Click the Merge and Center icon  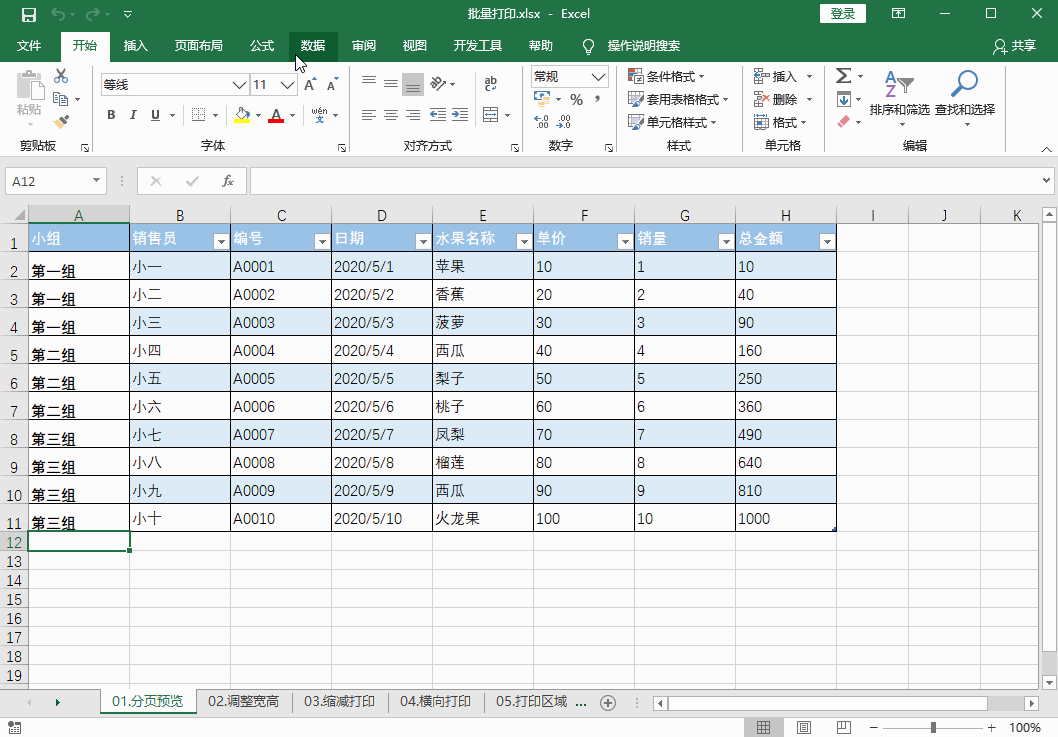(x=491, y=115)
